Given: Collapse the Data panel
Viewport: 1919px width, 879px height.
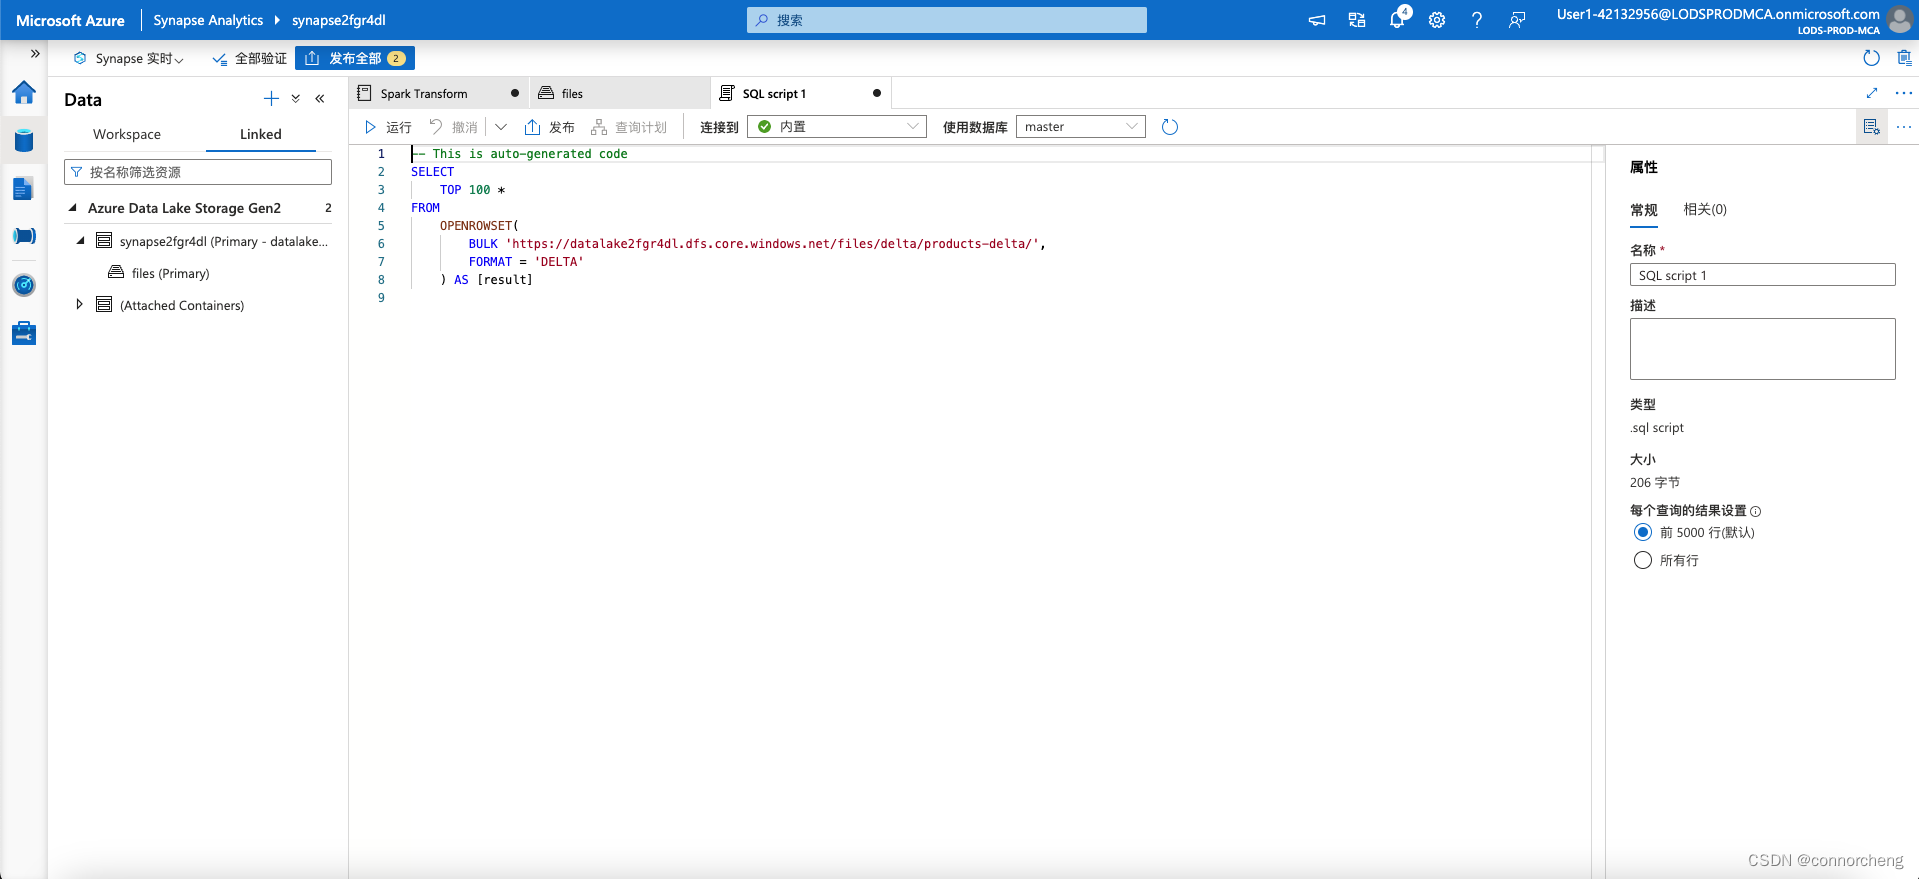Looking at the screenshot, I should (x=320, y=98).
